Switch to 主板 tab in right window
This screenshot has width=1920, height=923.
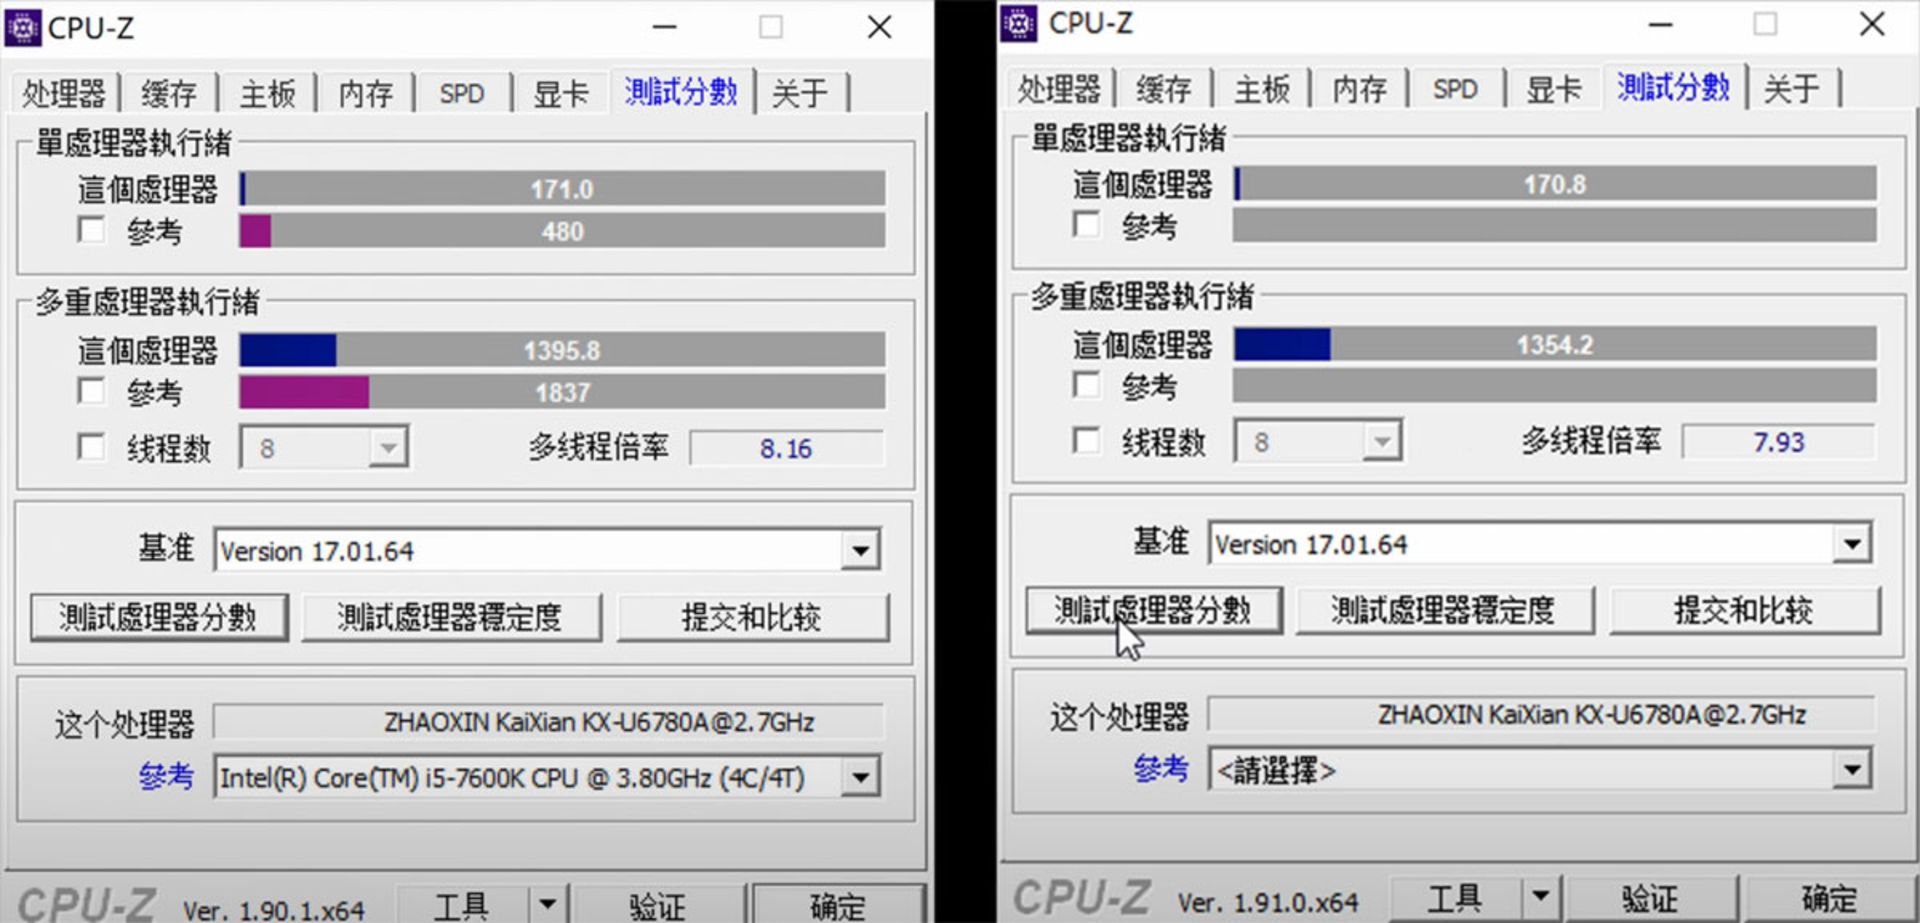tap(1261, 88)
